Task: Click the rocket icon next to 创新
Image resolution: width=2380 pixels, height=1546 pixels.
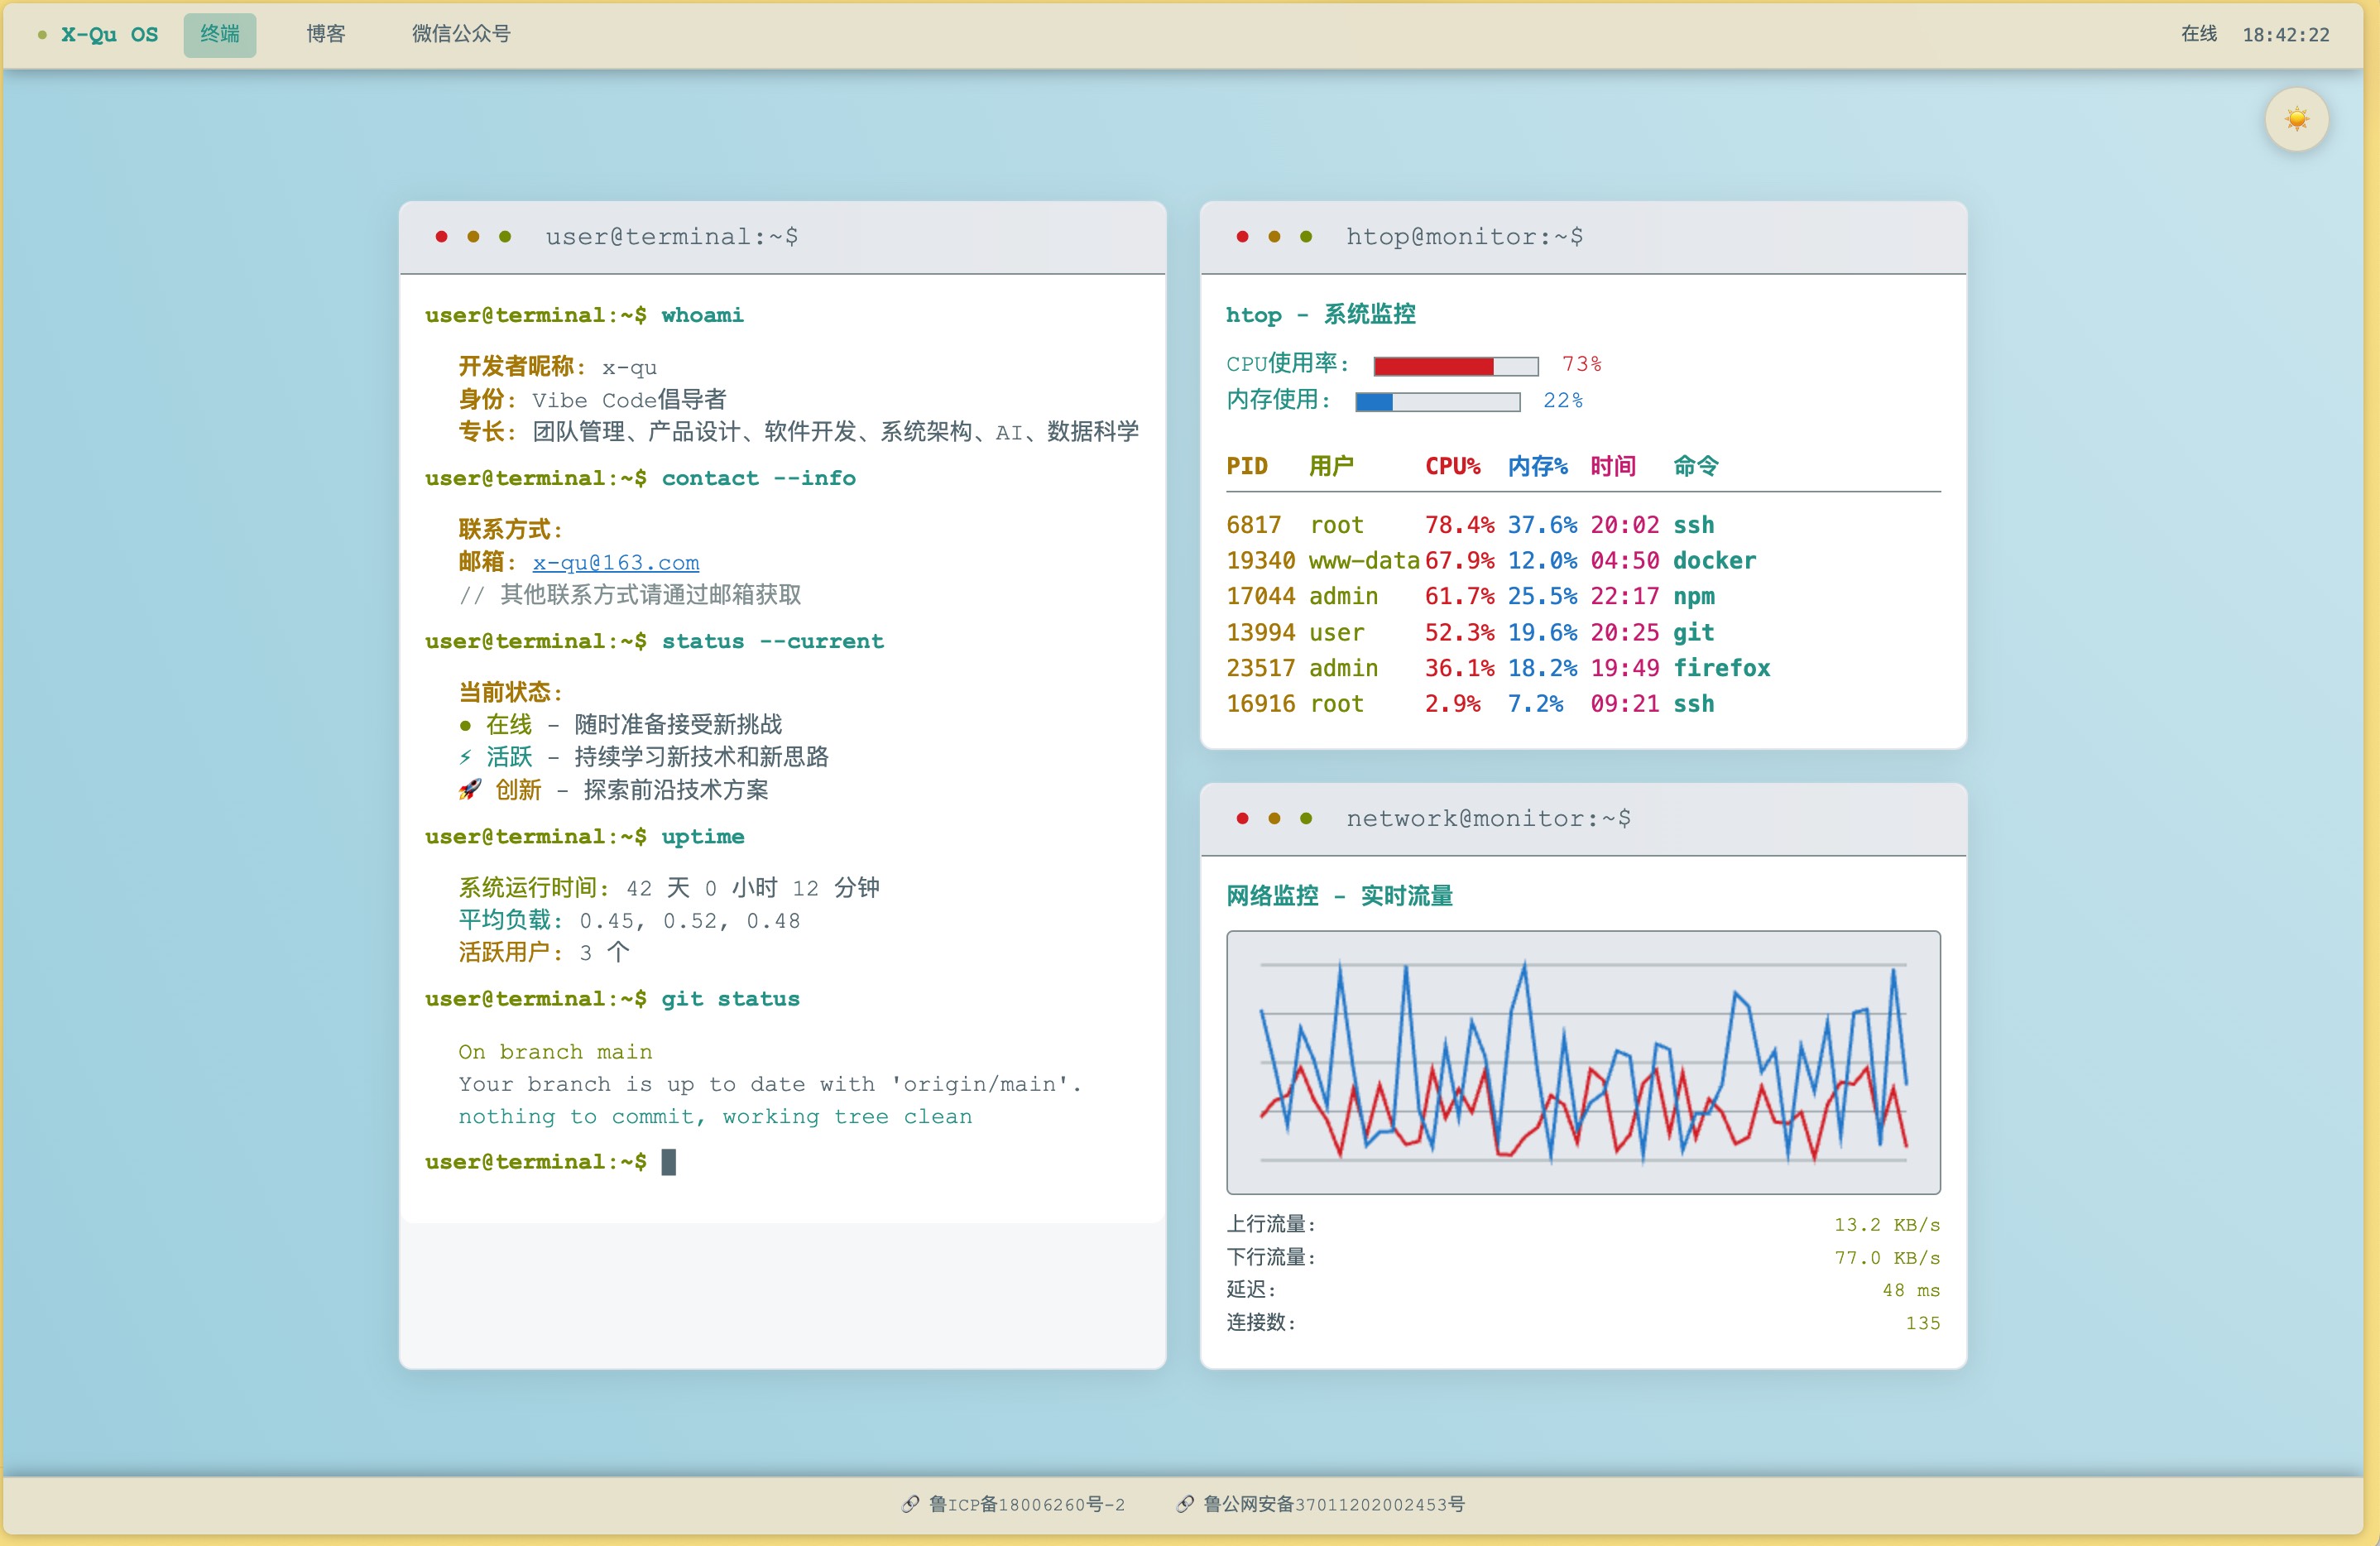Action: click(469, 790)
